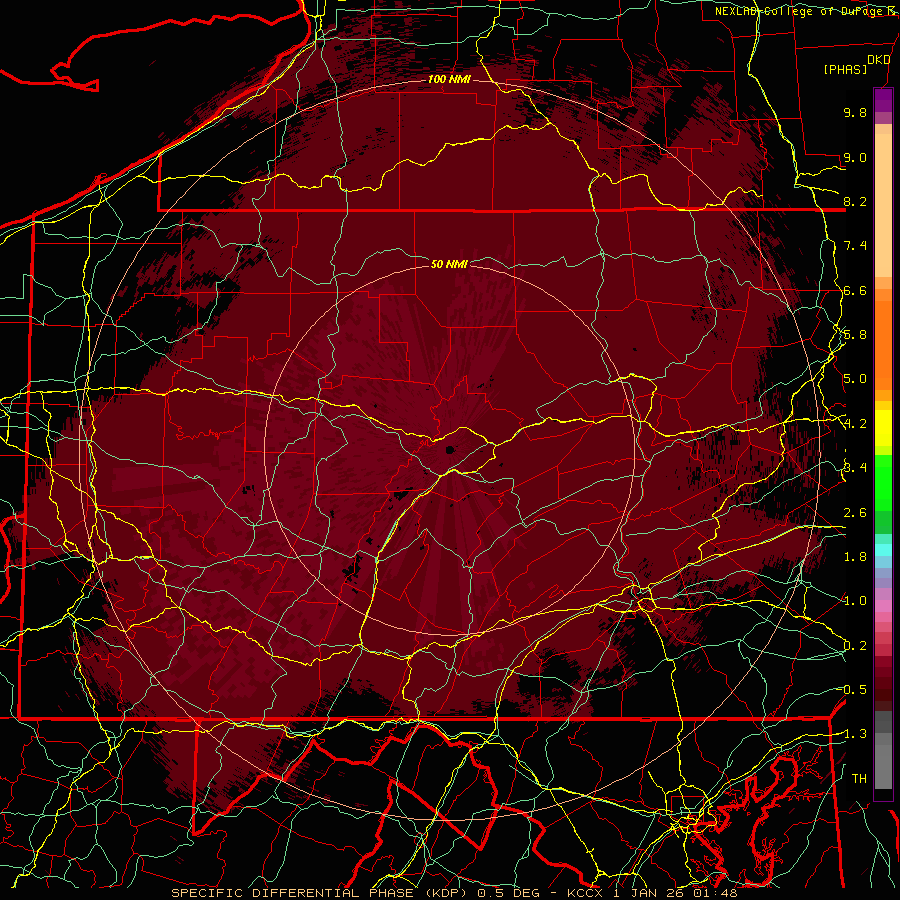Click the 50 NMI range ring label
This screenshot has width=900, height=900.
(x=449, y=264)
